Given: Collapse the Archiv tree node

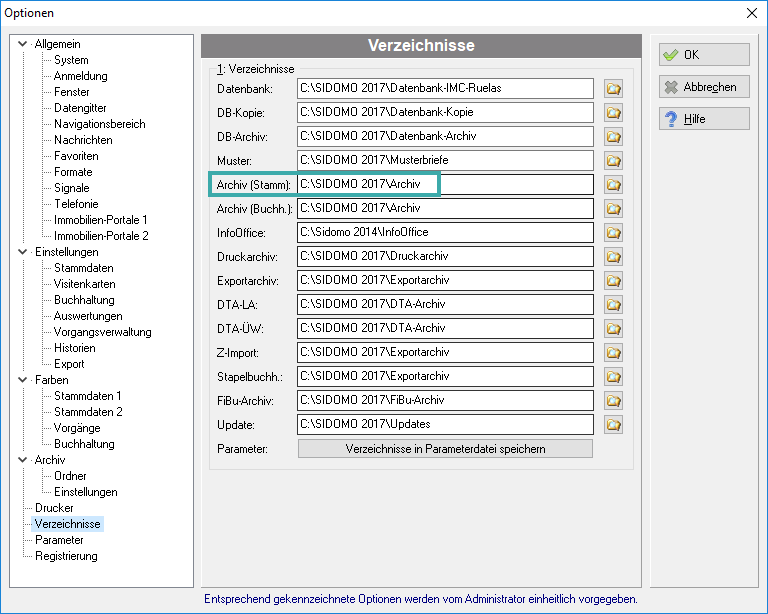Looking at the screenshot, I should (x=22, y=460).
